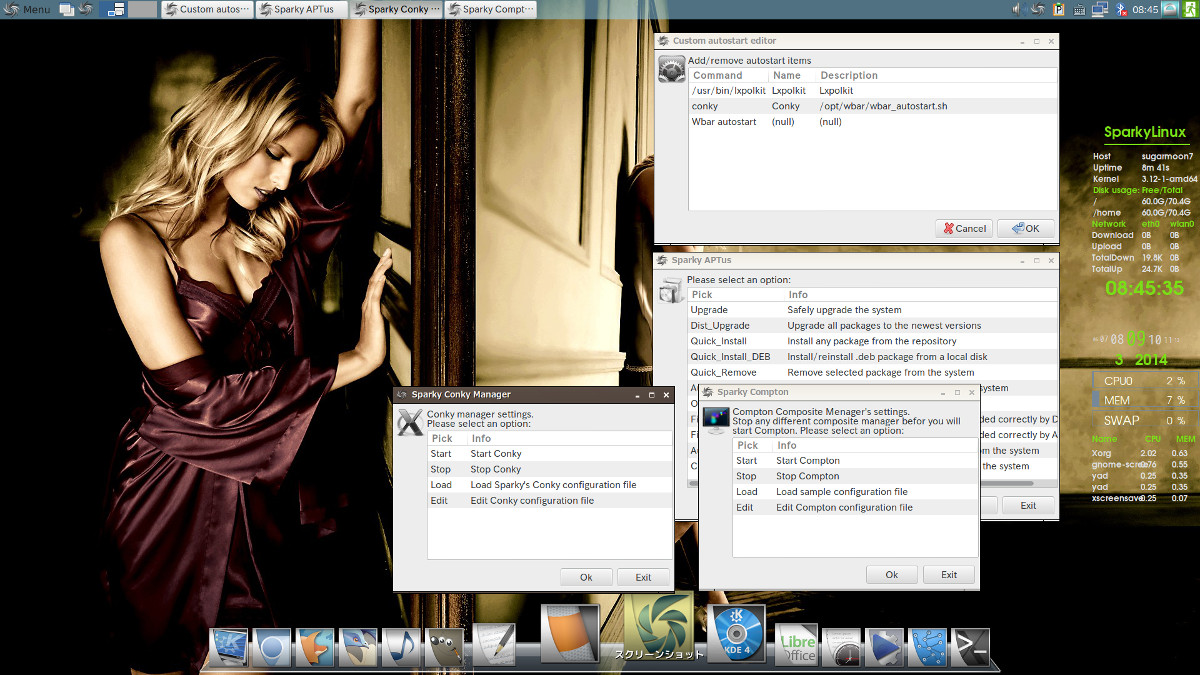1200x675 pixels.
Task: Open the Sparky Compton window menu icon
Action: tap(707, 392)
